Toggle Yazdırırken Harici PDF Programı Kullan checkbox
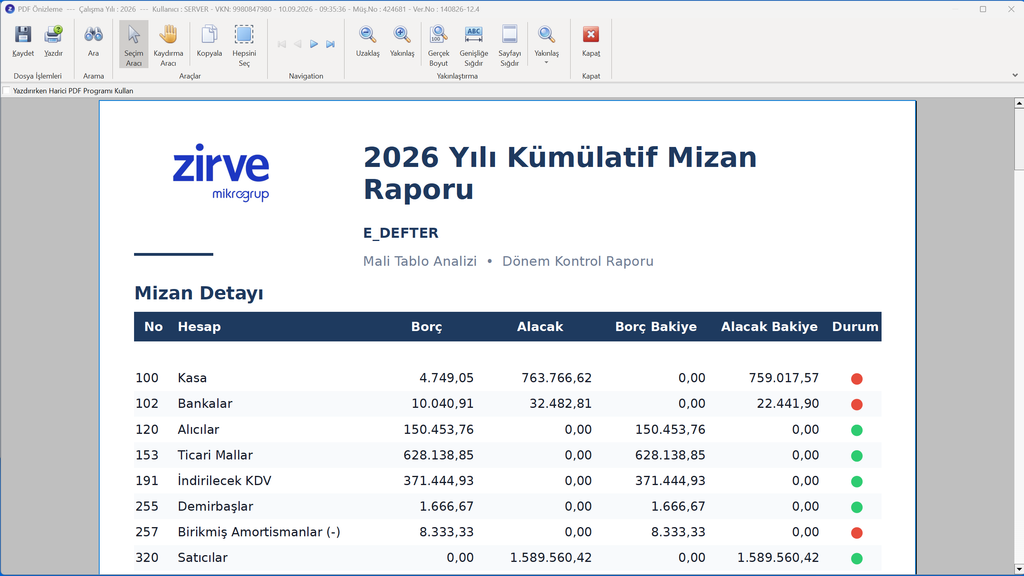1024x576 pixels. (x=7, y=91)
